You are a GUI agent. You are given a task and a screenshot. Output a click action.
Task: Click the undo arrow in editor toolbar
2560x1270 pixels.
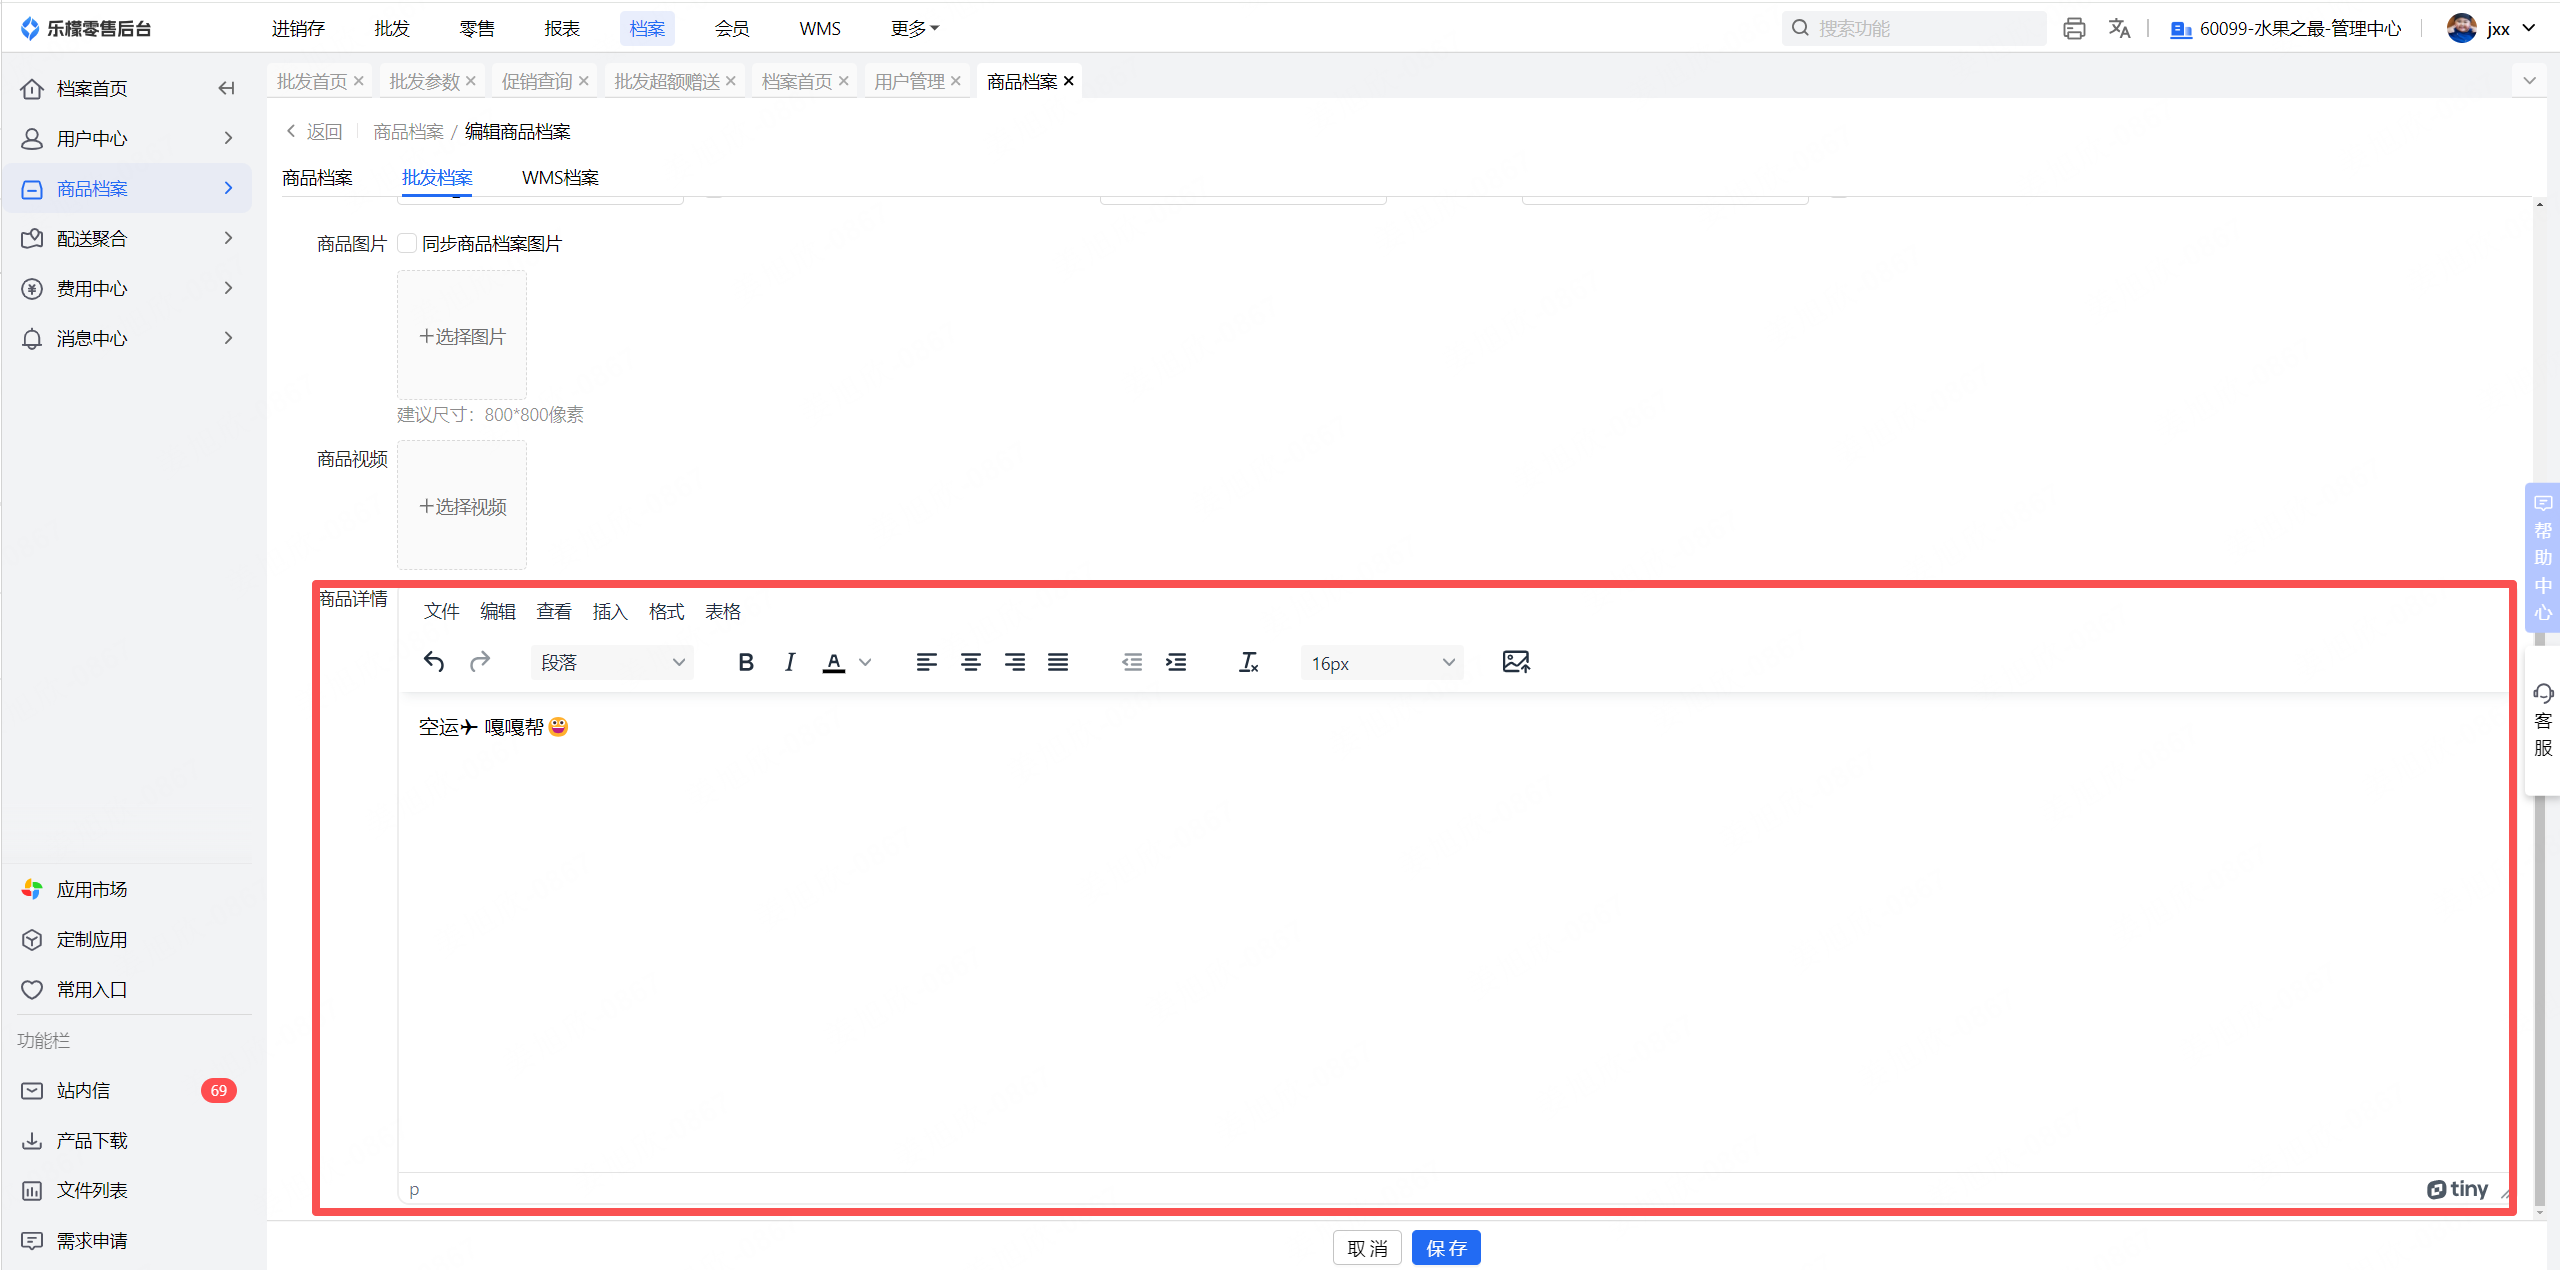click(x=433, y=662)
